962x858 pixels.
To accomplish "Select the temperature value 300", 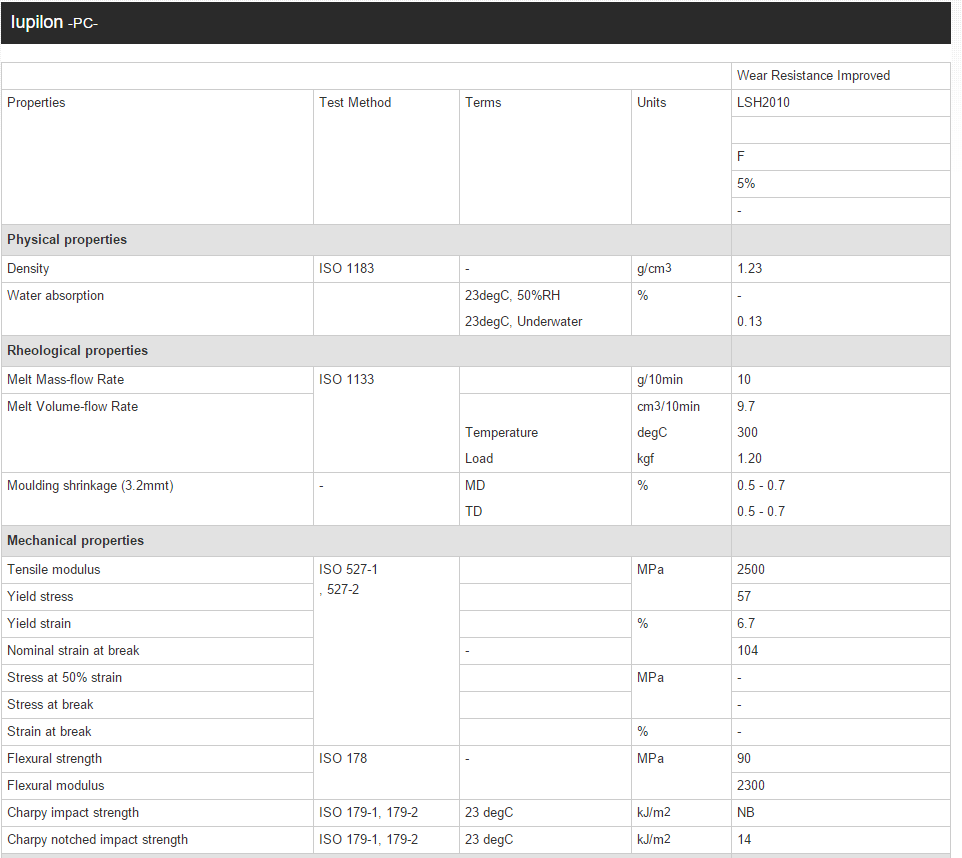I will click(747, 433).
